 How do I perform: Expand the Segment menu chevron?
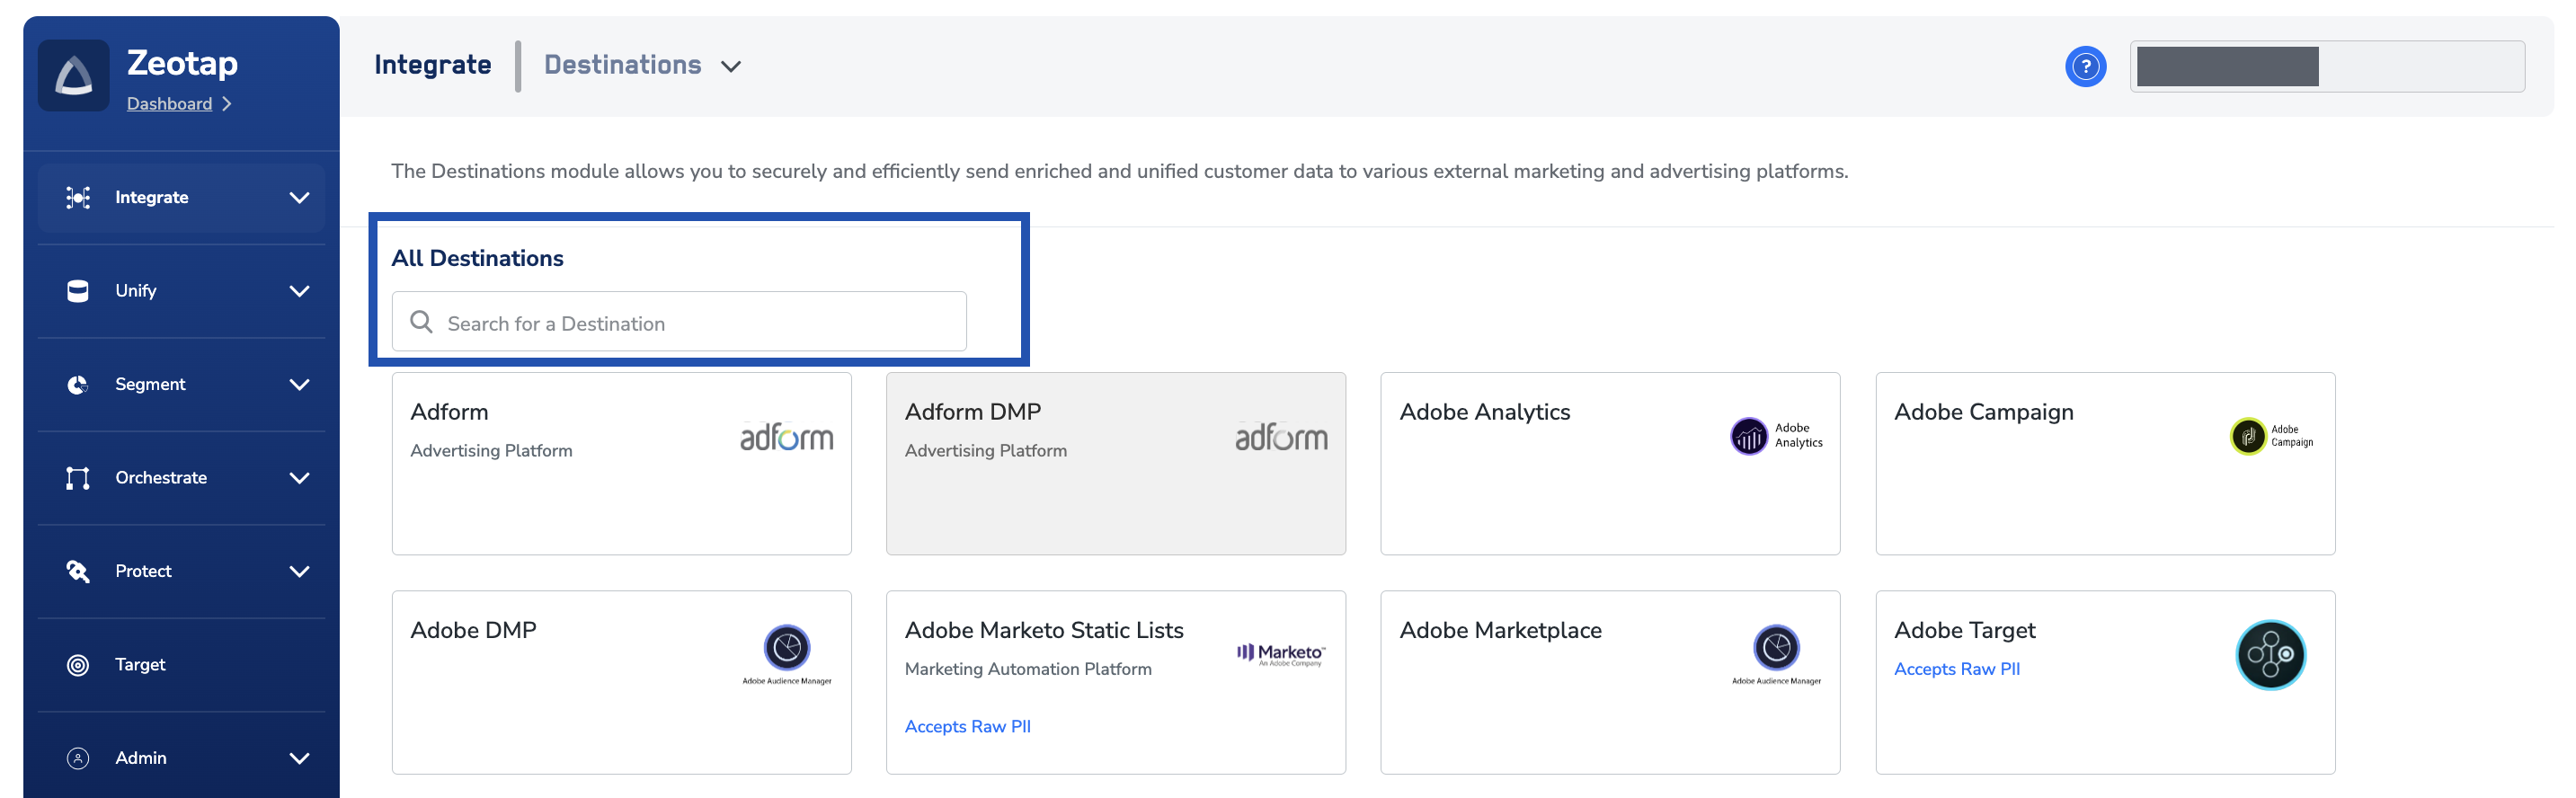299,385
